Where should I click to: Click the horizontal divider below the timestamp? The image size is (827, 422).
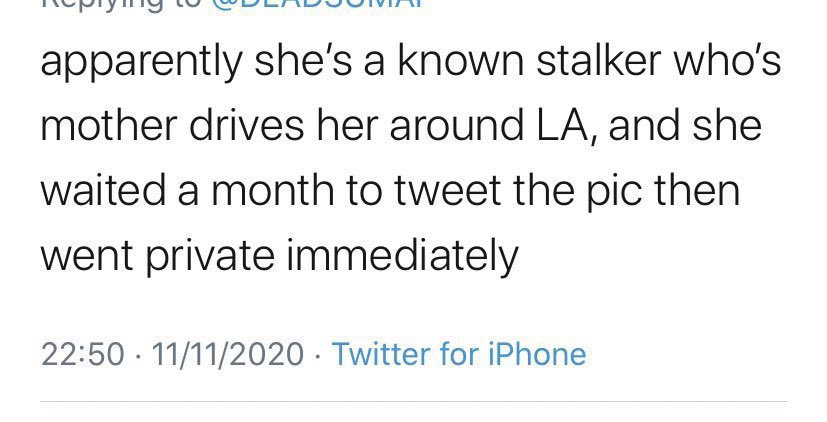click(414, 402)
